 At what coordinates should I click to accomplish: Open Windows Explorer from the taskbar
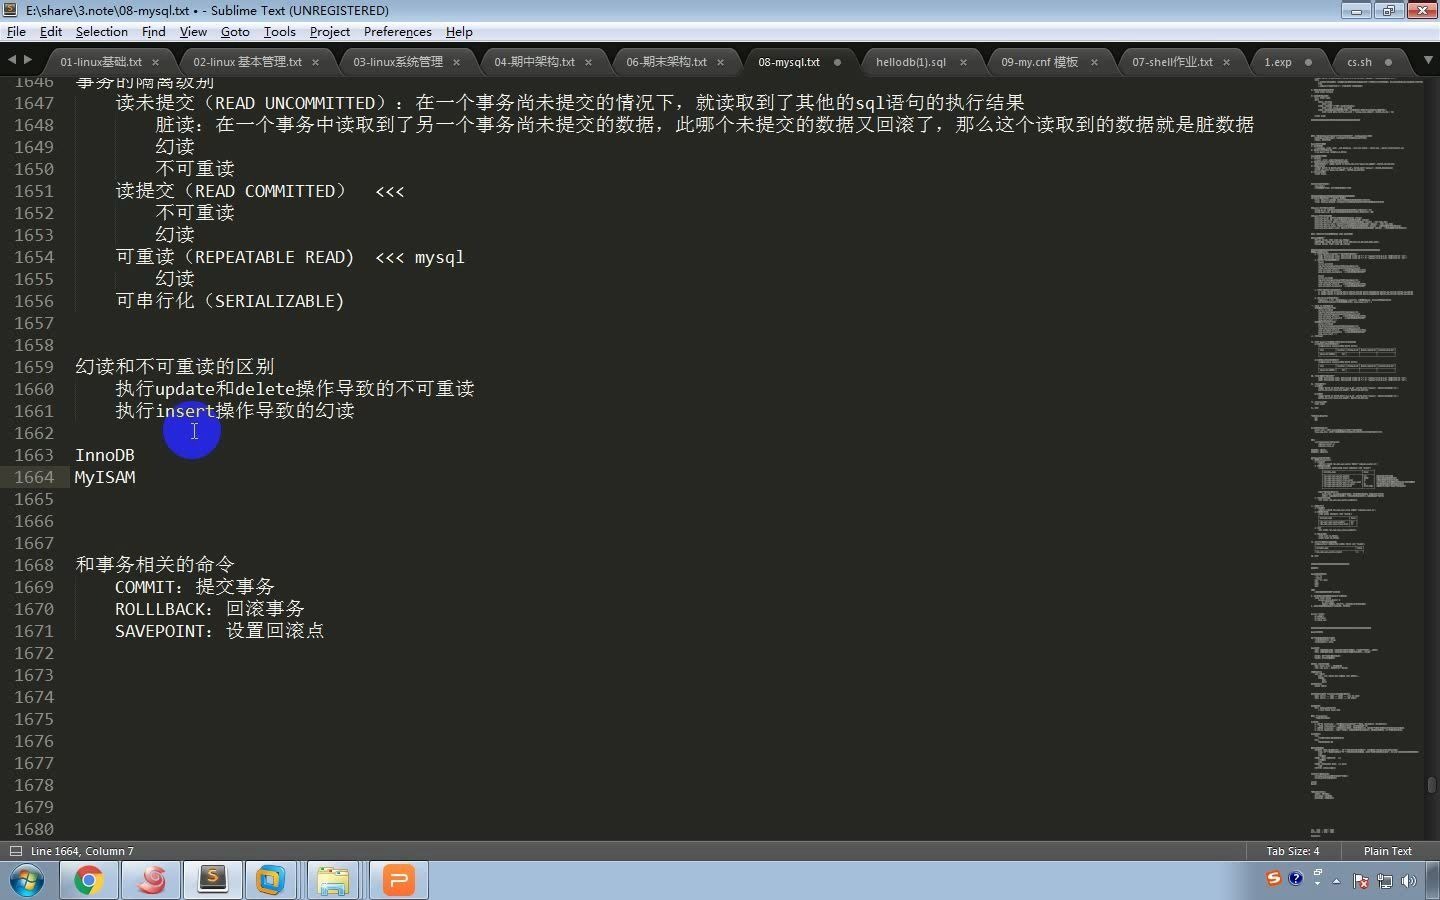pos(333,881)
